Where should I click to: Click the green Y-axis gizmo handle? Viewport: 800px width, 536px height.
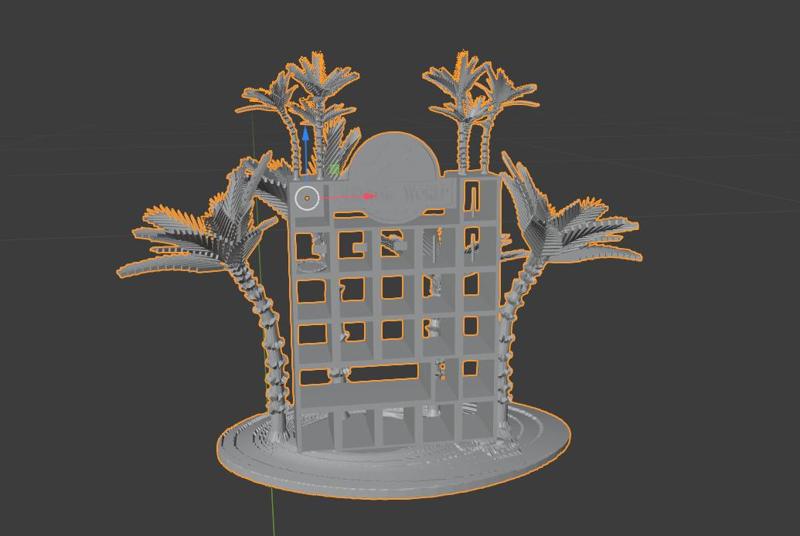tap(334, 169)
